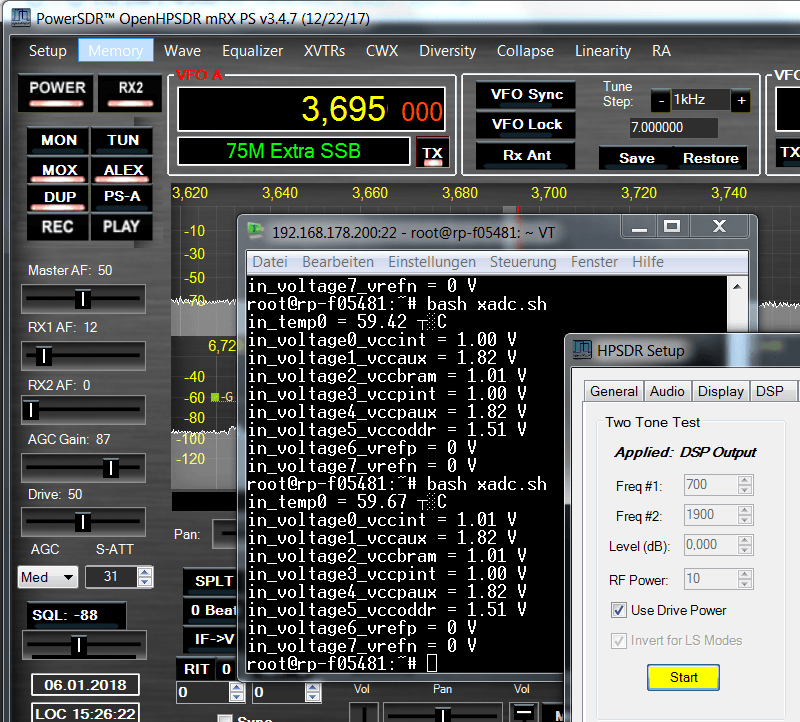Viewport: 800px width, 722px height.
Task: Click the RX1 AF slider
Action: 83,356
